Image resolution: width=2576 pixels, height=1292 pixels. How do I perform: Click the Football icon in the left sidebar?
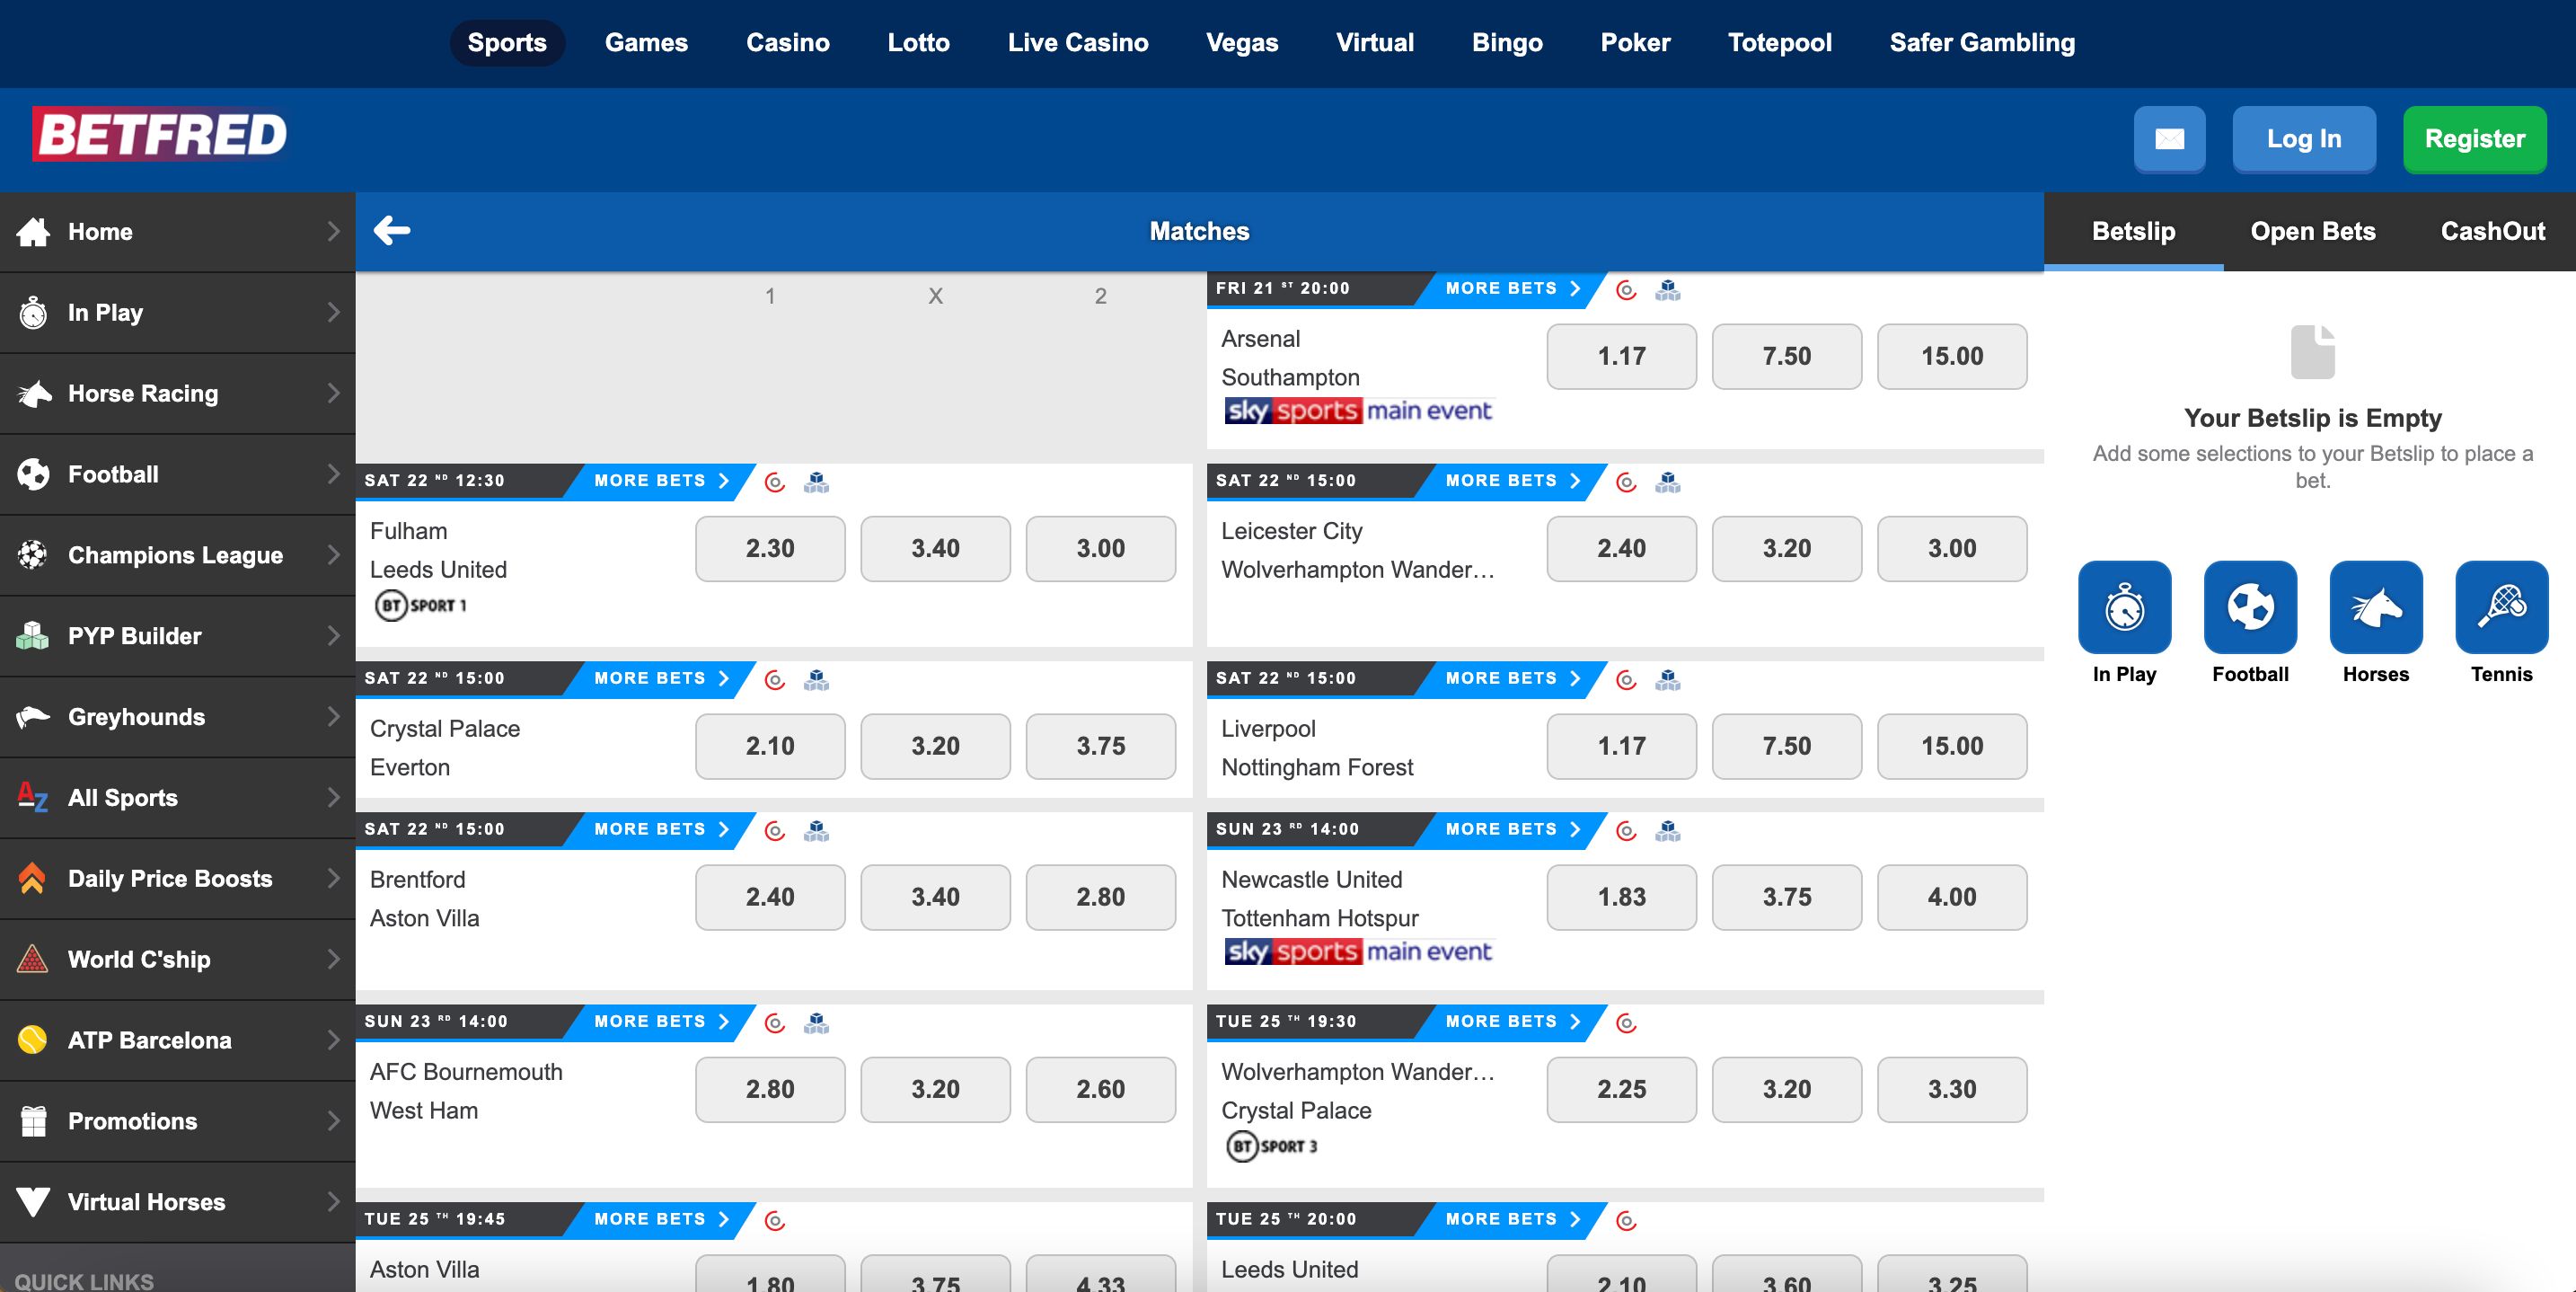point(33,474)
